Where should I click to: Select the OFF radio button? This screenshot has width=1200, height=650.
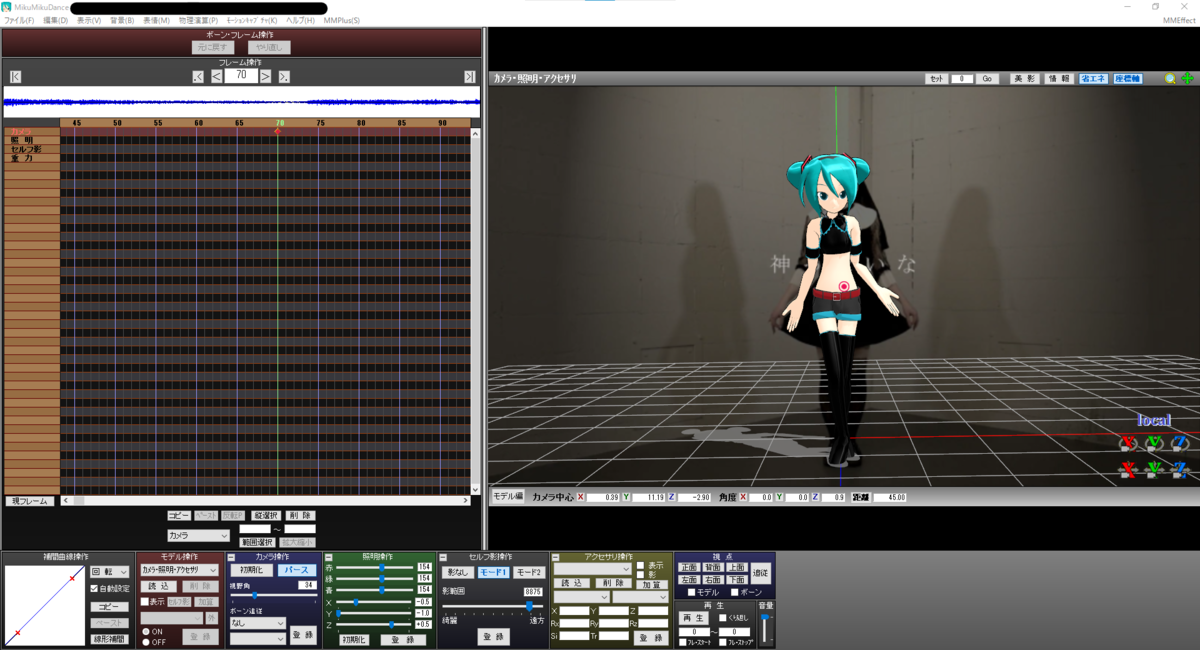145,641
